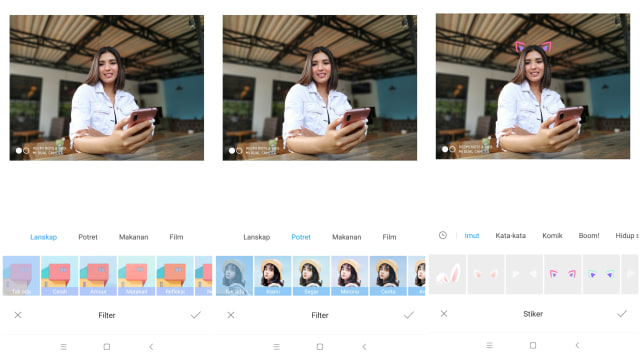Select the Hidup sticker category

coord(627,236)
